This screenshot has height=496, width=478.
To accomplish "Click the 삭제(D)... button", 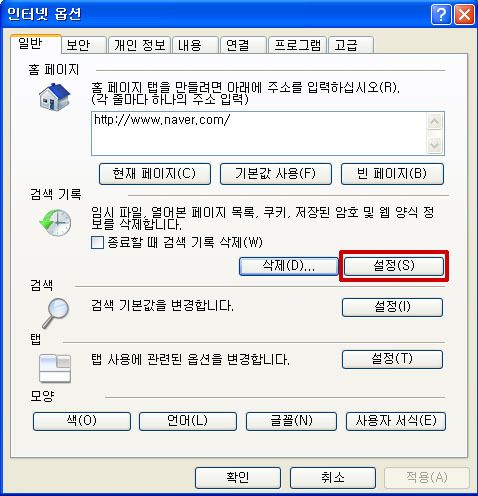I will click(289, 266).
